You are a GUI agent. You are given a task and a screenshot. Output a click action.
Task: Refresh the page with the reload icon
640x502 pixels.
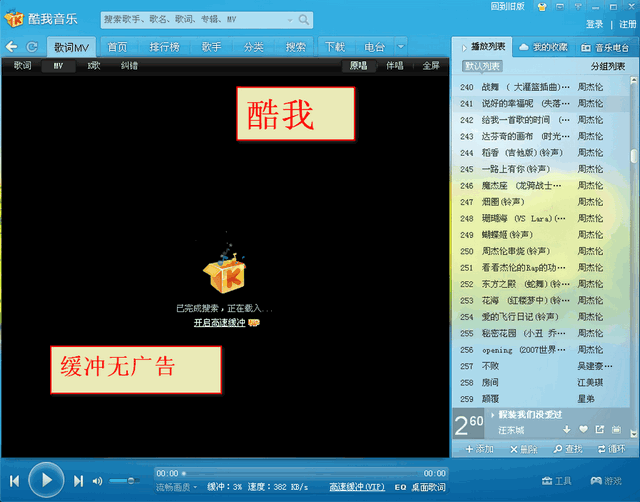[x=32, y=47]
